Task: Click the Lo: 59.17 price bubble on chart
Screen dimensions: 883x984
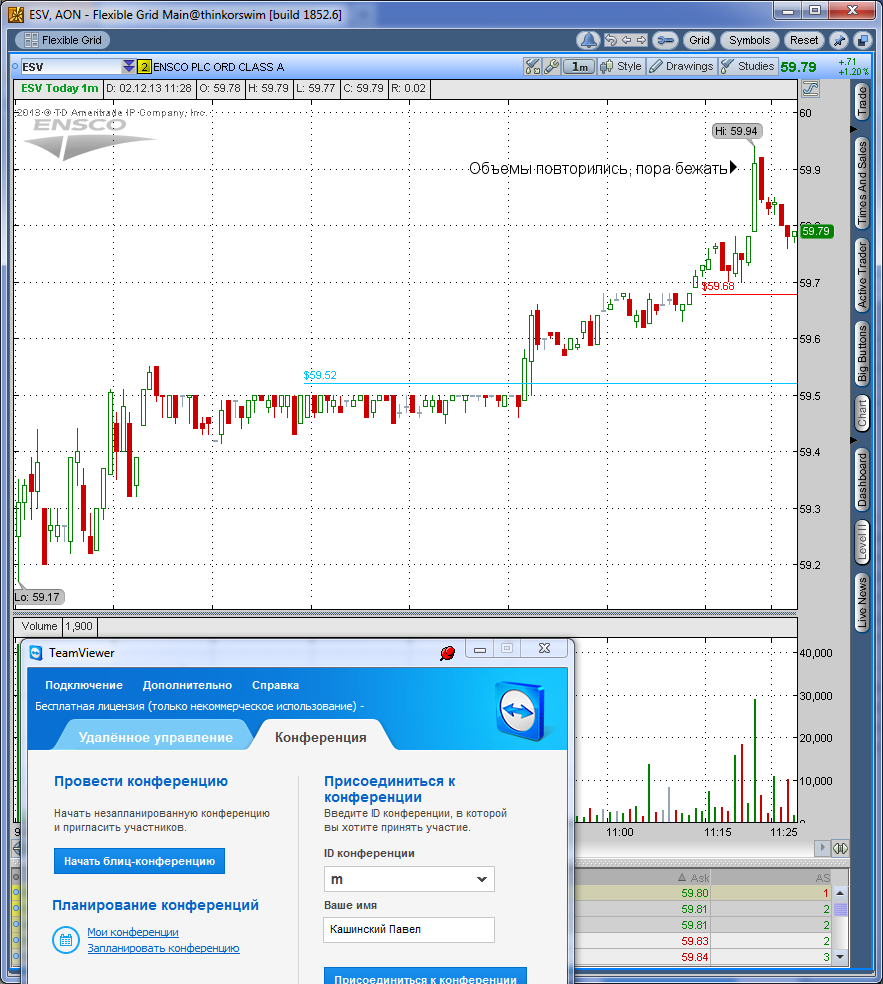Action: (x=38, y=597)
